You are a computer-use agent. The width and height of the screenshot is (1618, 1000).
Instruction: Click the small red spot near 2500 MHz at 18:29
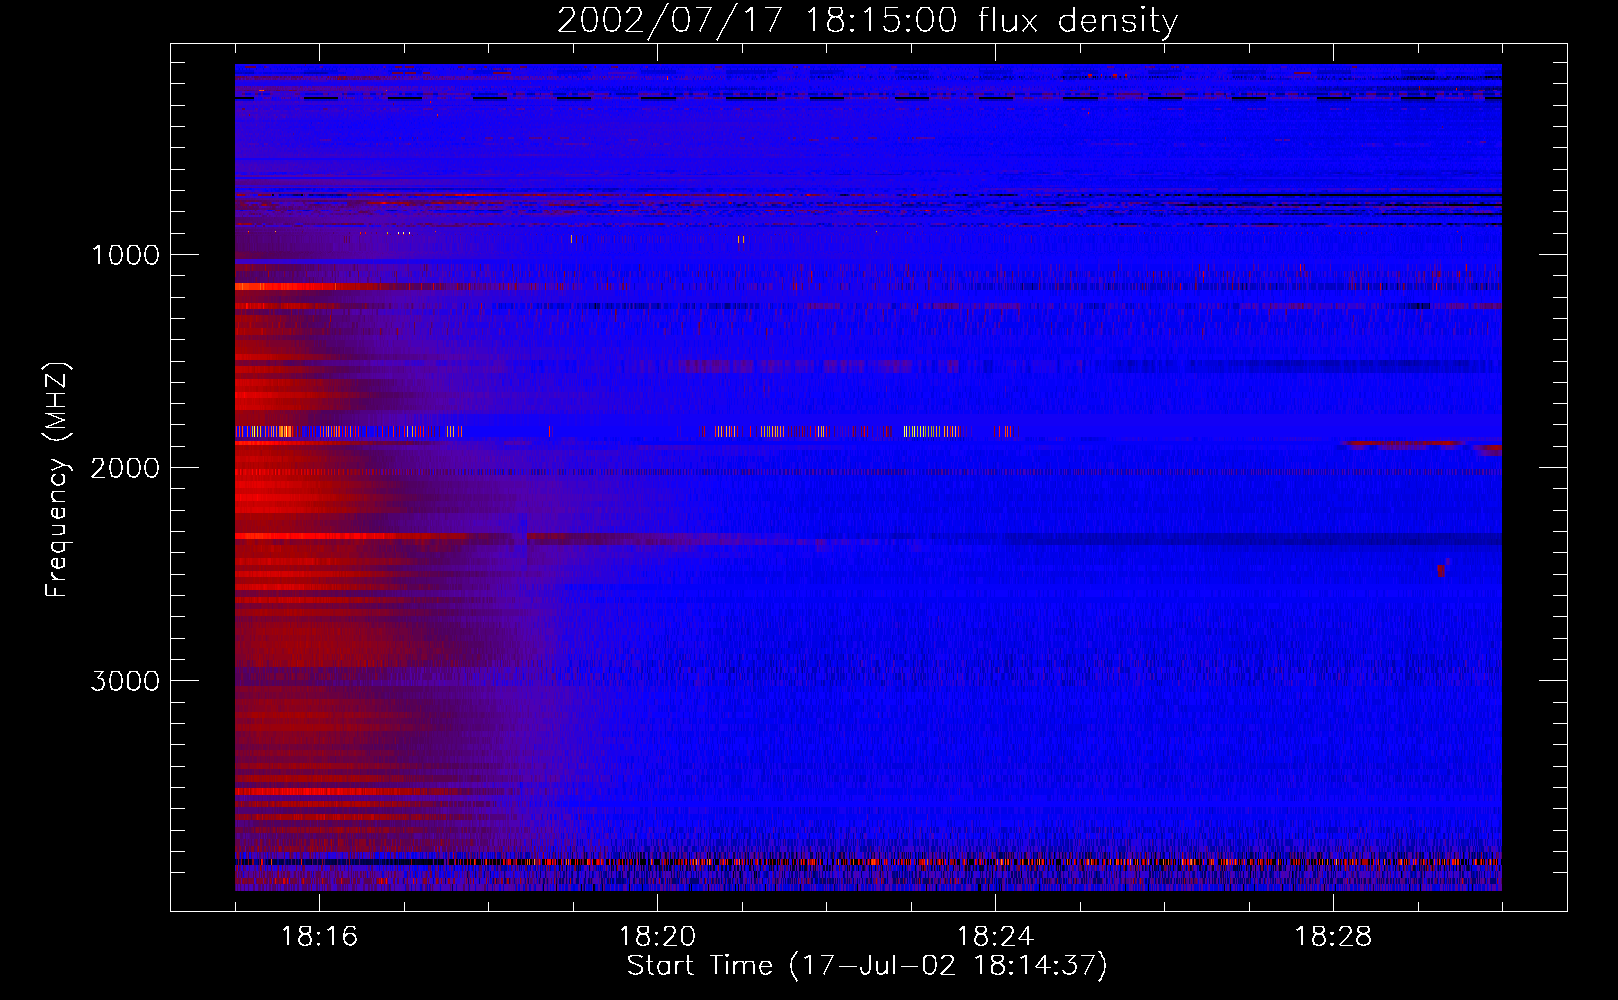1441,570
